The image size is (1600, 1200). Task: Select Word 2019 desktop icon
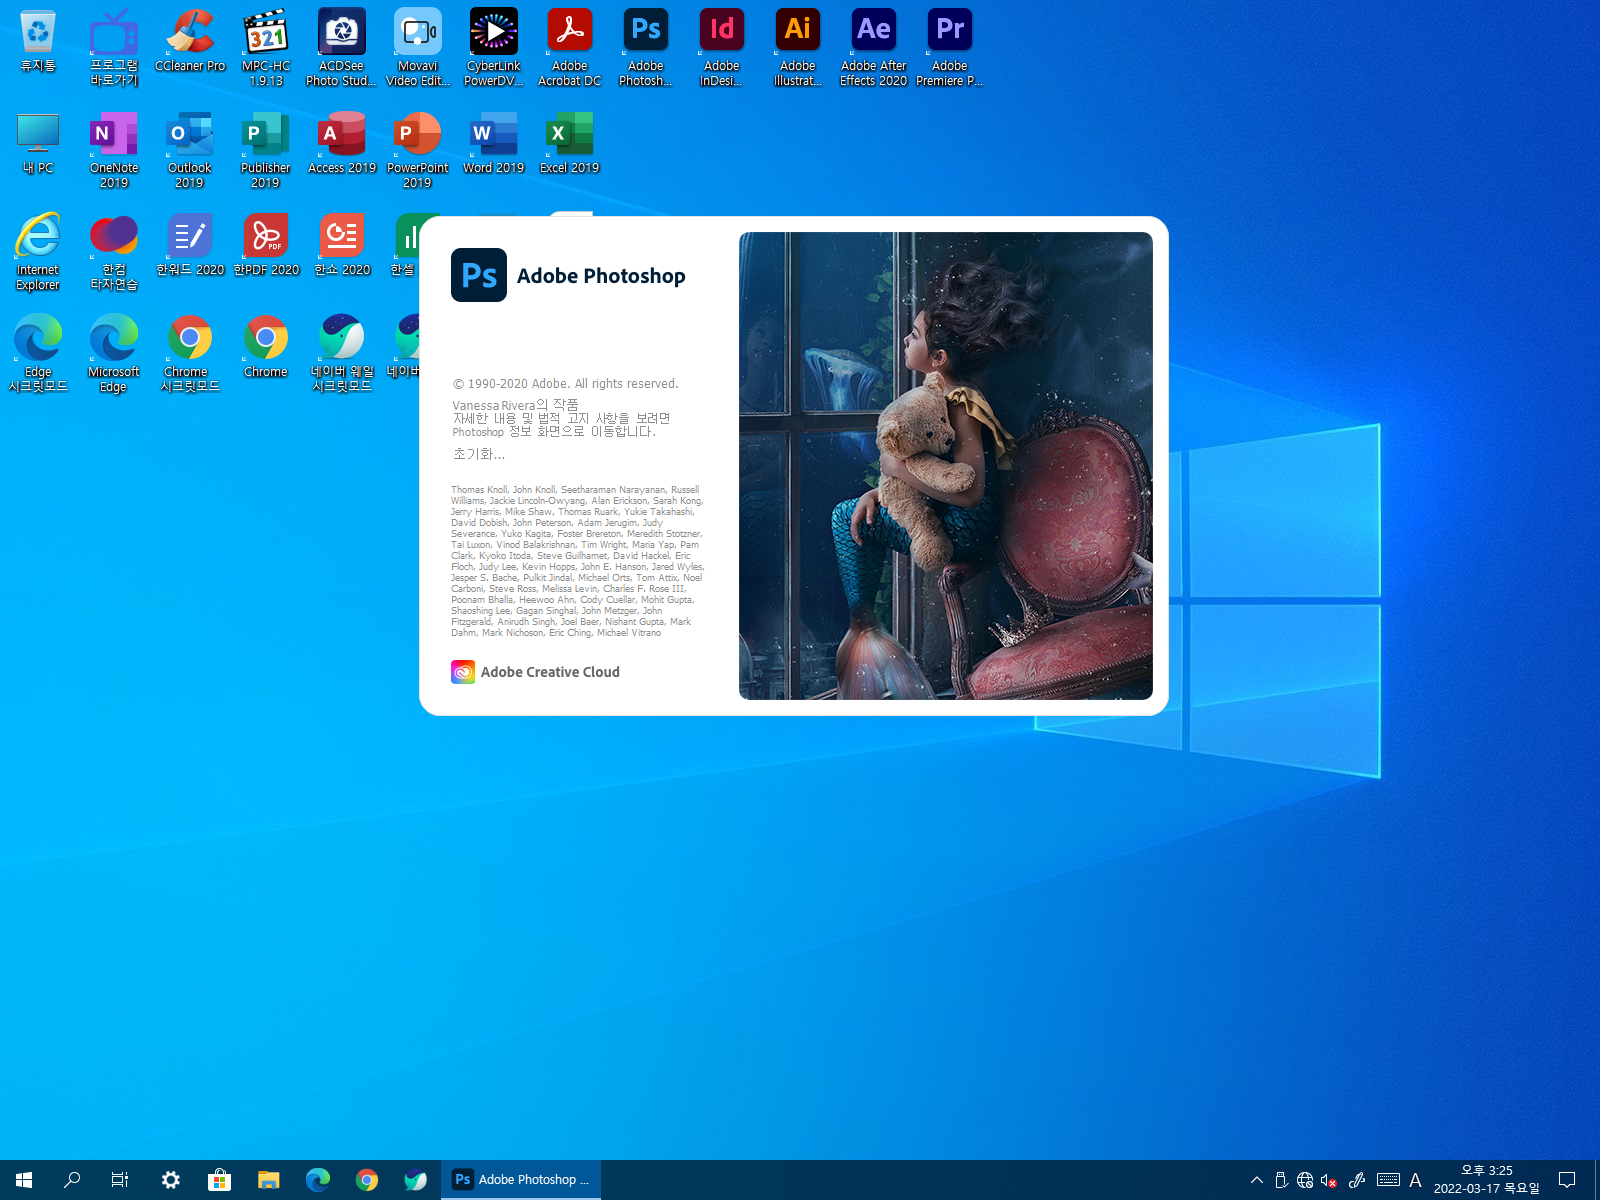coord(494,144)
